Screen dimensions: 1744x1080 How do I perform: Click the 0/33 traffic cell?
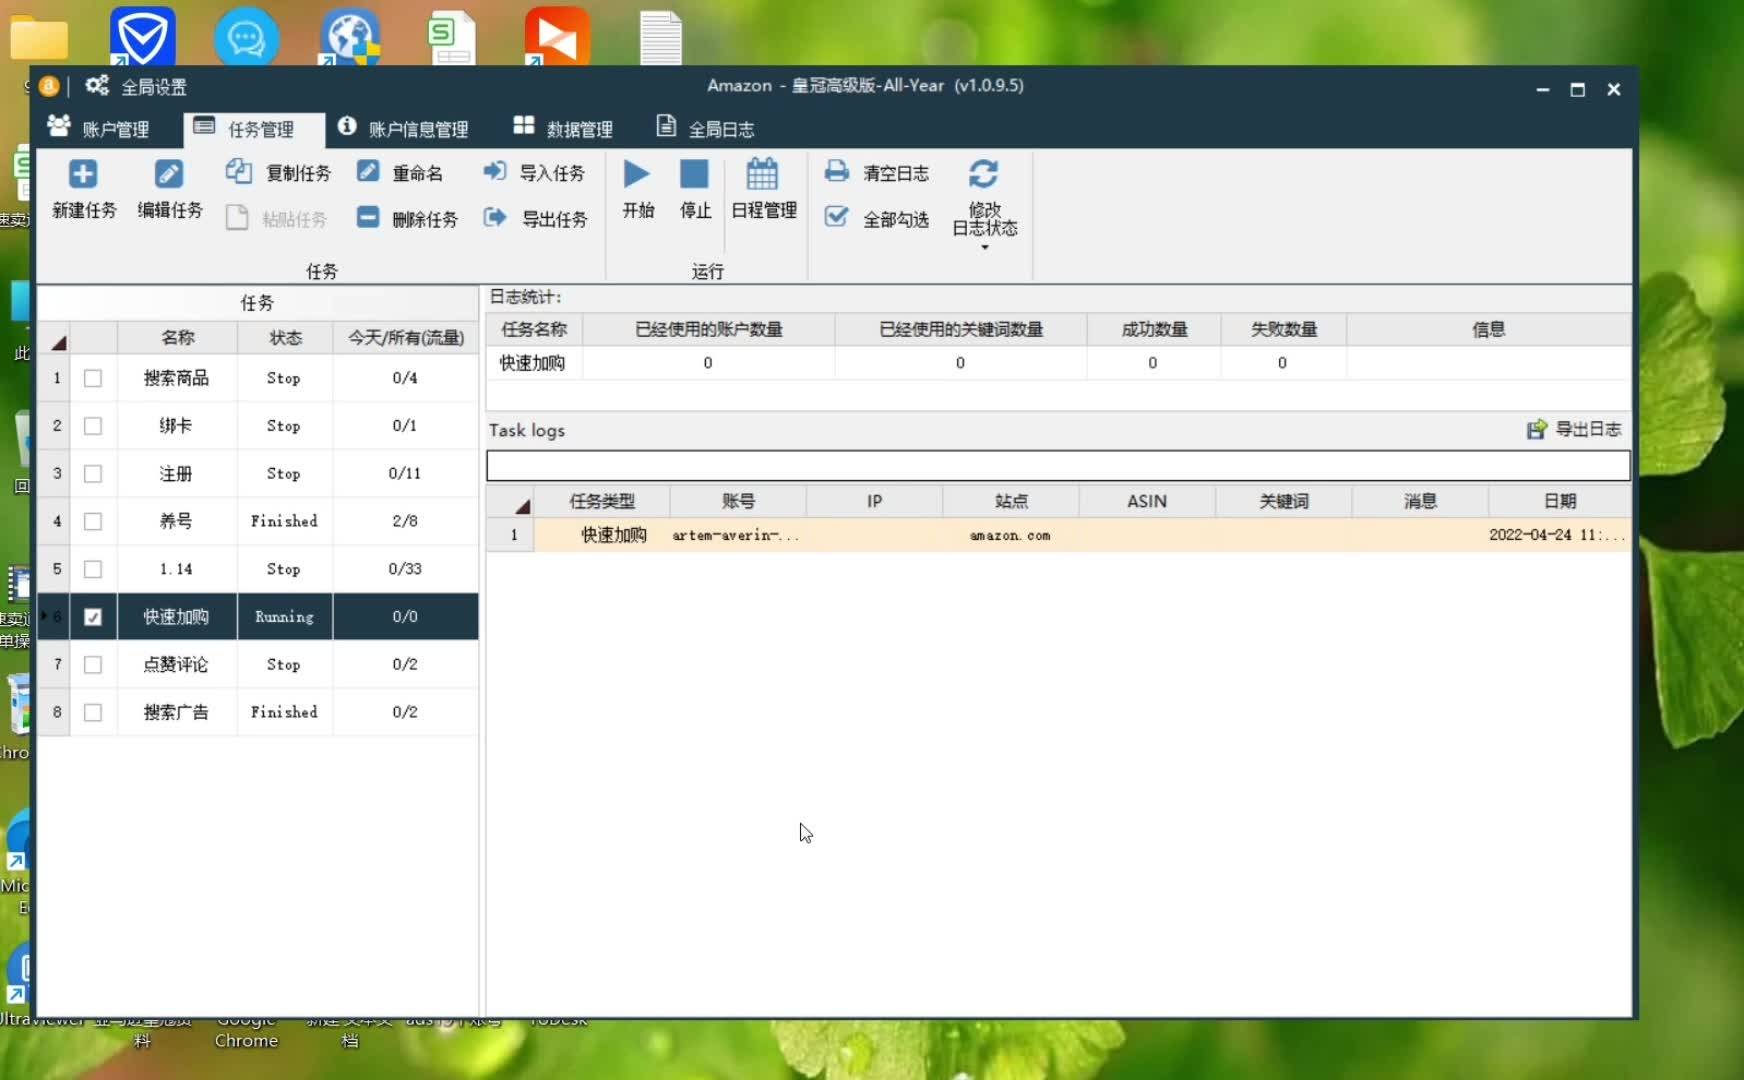[x=405, y=569]
